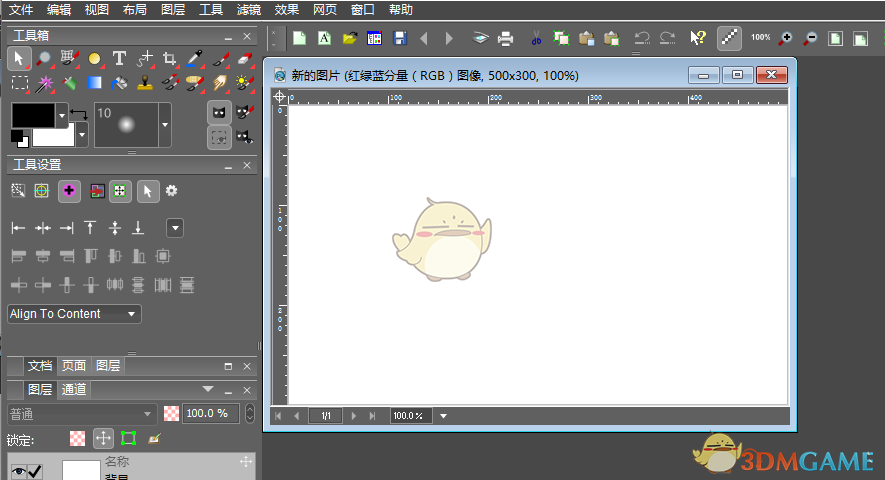Toggle the lock position move icon
The height and width of the screenshot is (480, 885).
pyautogui.click(x=103, y=438)
